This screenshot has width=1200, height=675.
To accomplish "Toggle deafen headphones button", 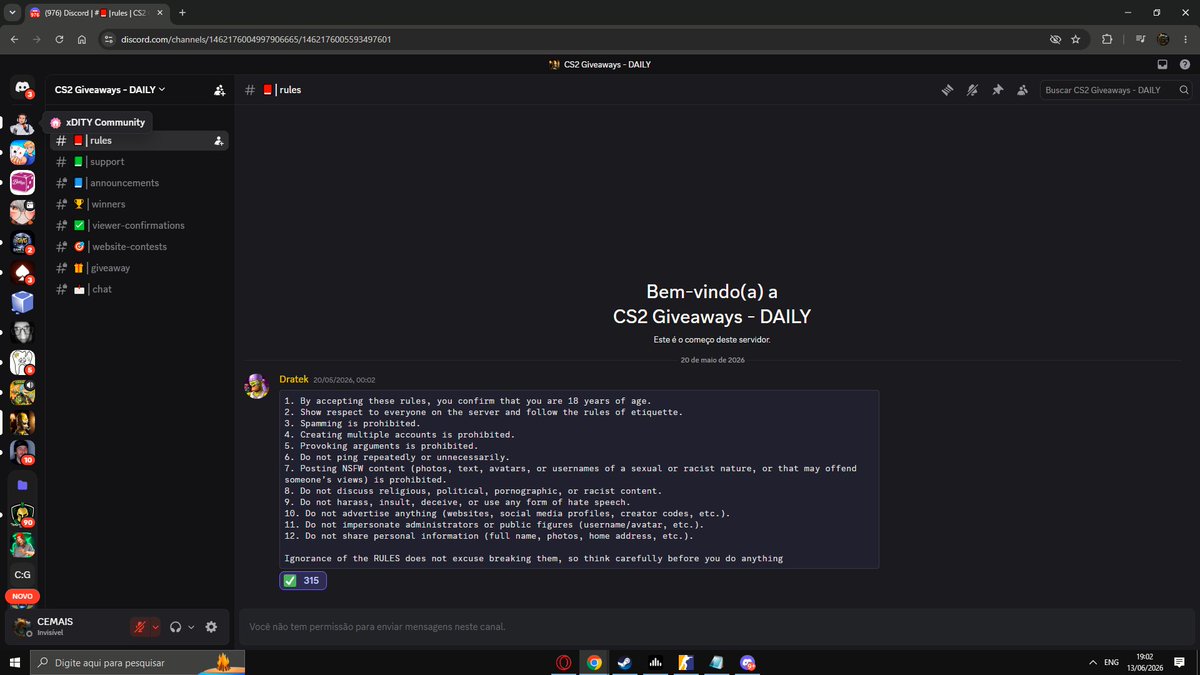I will point(176,627).
